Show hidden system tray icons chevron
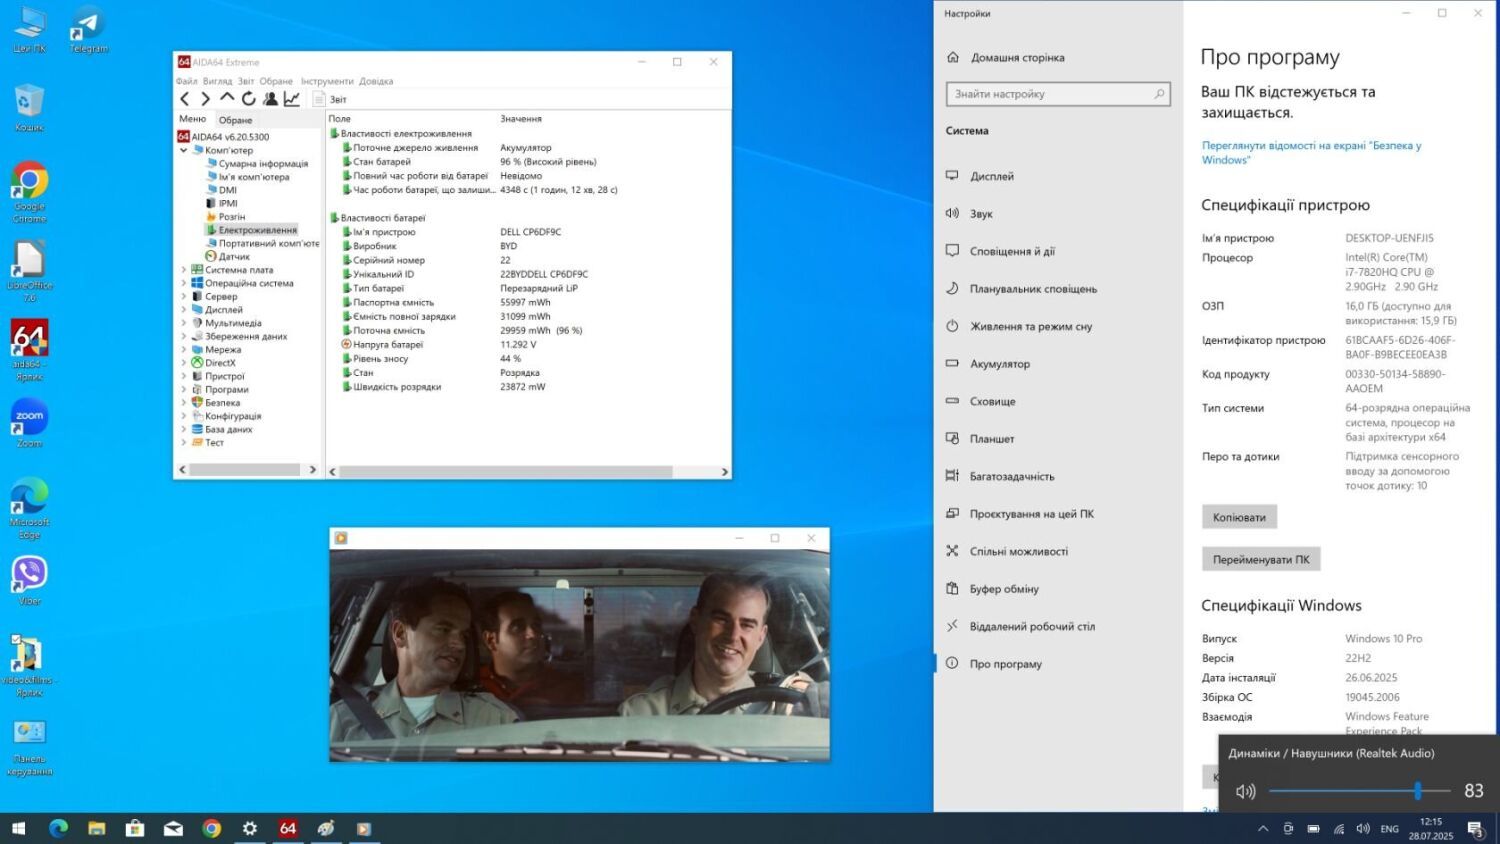Image resolution: width=1500 pixels, height=844 pixels. tap(1263, 829)
